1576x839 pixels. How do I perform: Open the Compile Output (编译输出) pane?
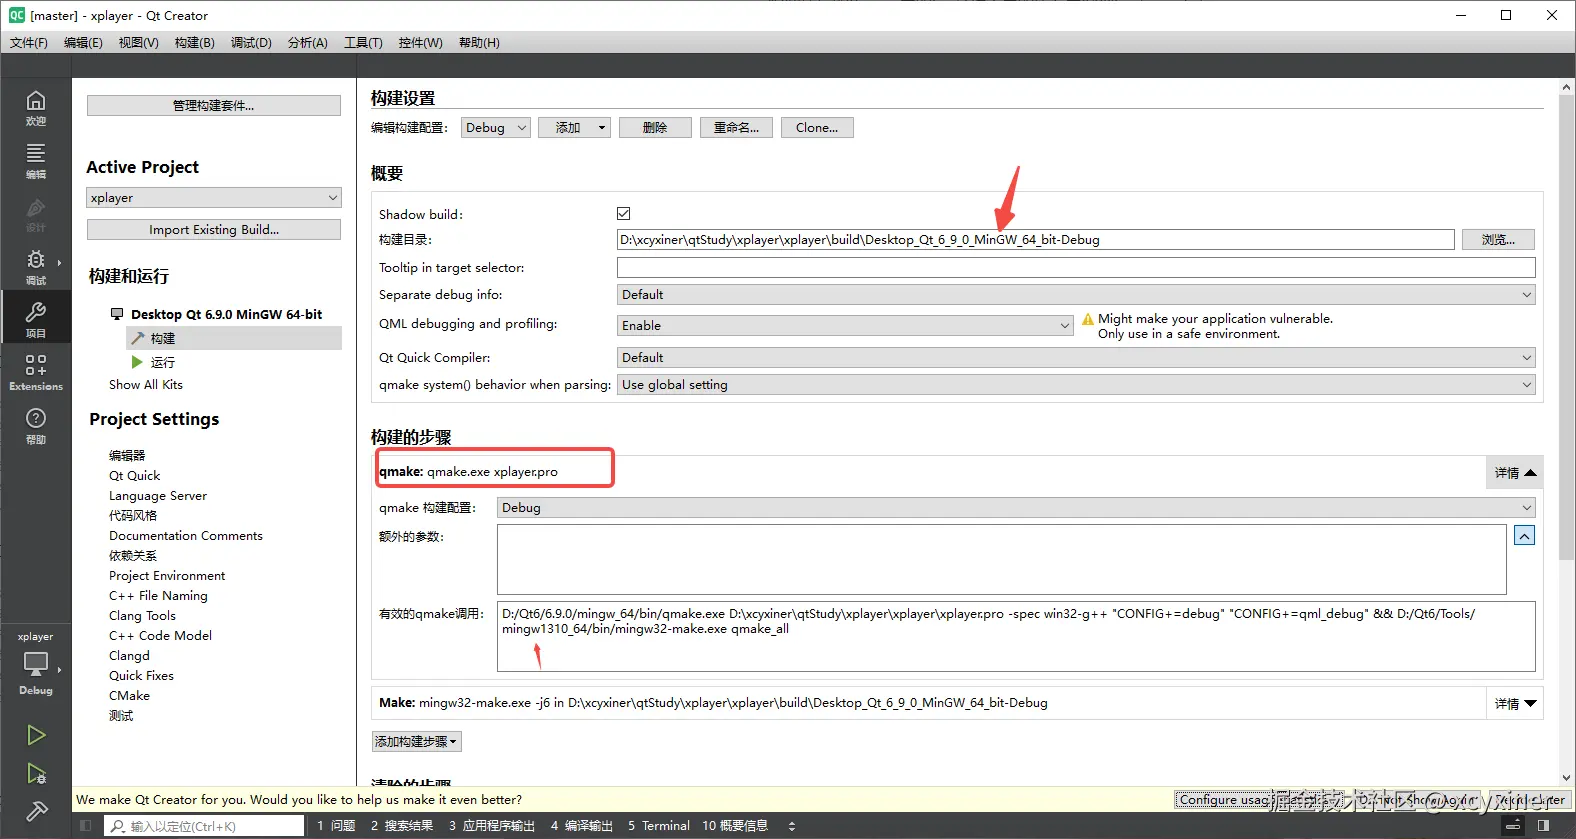click(x=581, y=826)
